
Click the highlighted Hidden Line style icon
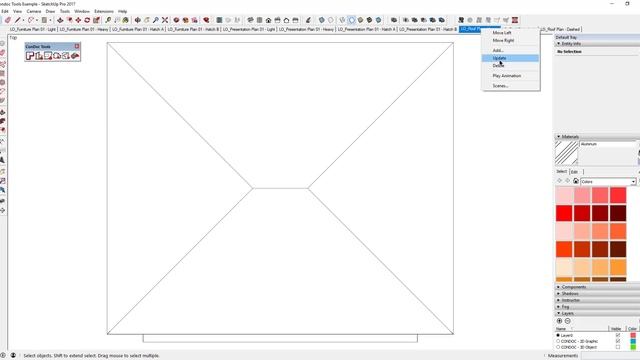click(351, 20)
